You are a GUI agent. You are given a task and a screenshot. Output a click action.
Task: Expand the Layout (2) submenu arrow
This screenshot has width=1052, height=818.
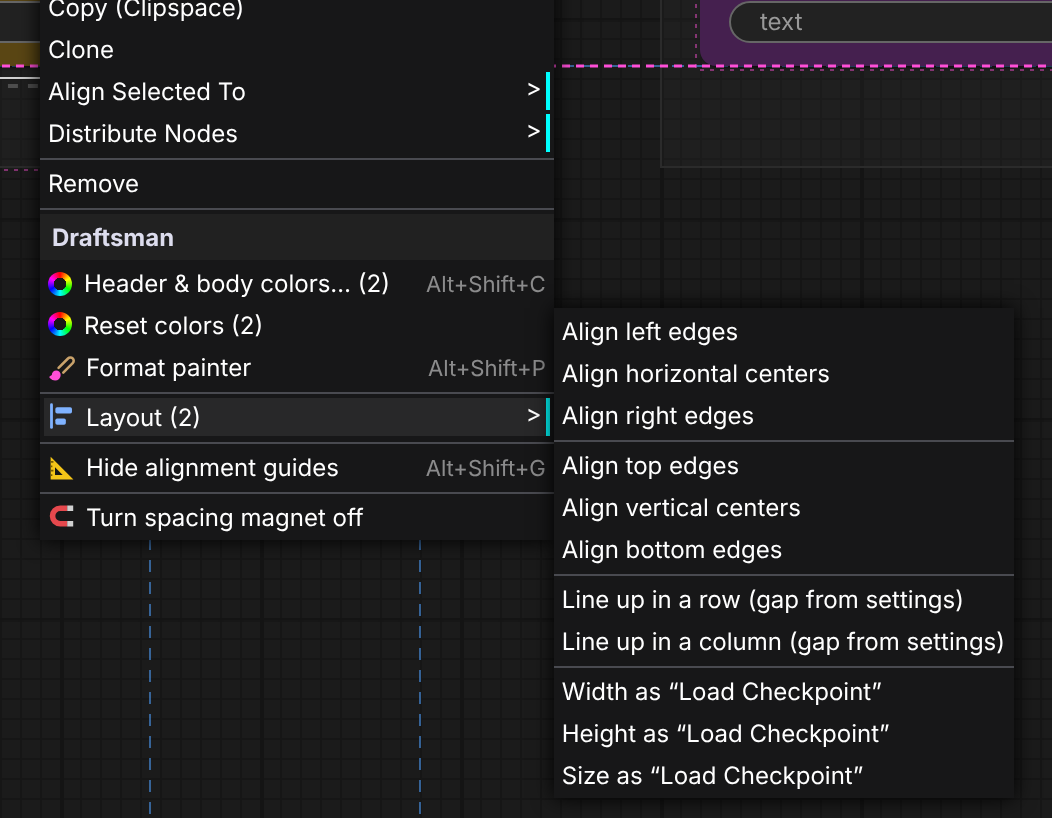pos(533,416)
